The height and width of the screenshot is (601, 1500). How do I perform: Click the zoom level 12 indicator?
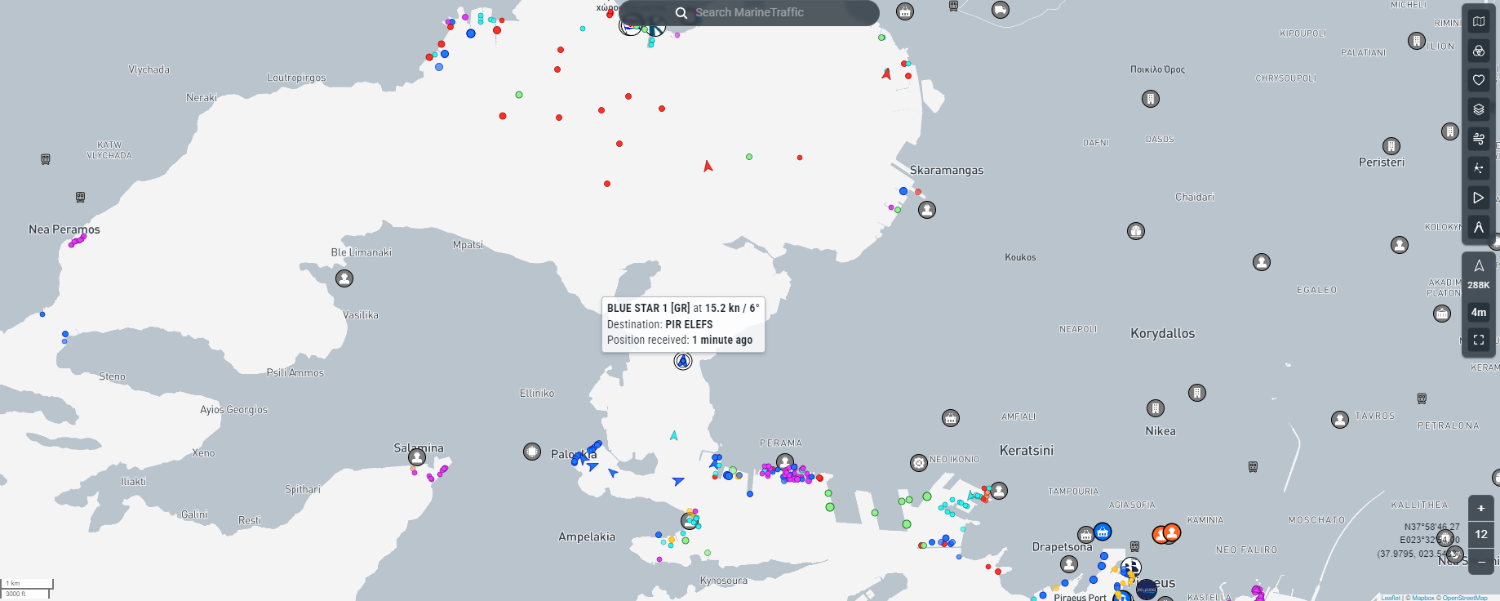pyautogui.click(x=1481, y=535)
